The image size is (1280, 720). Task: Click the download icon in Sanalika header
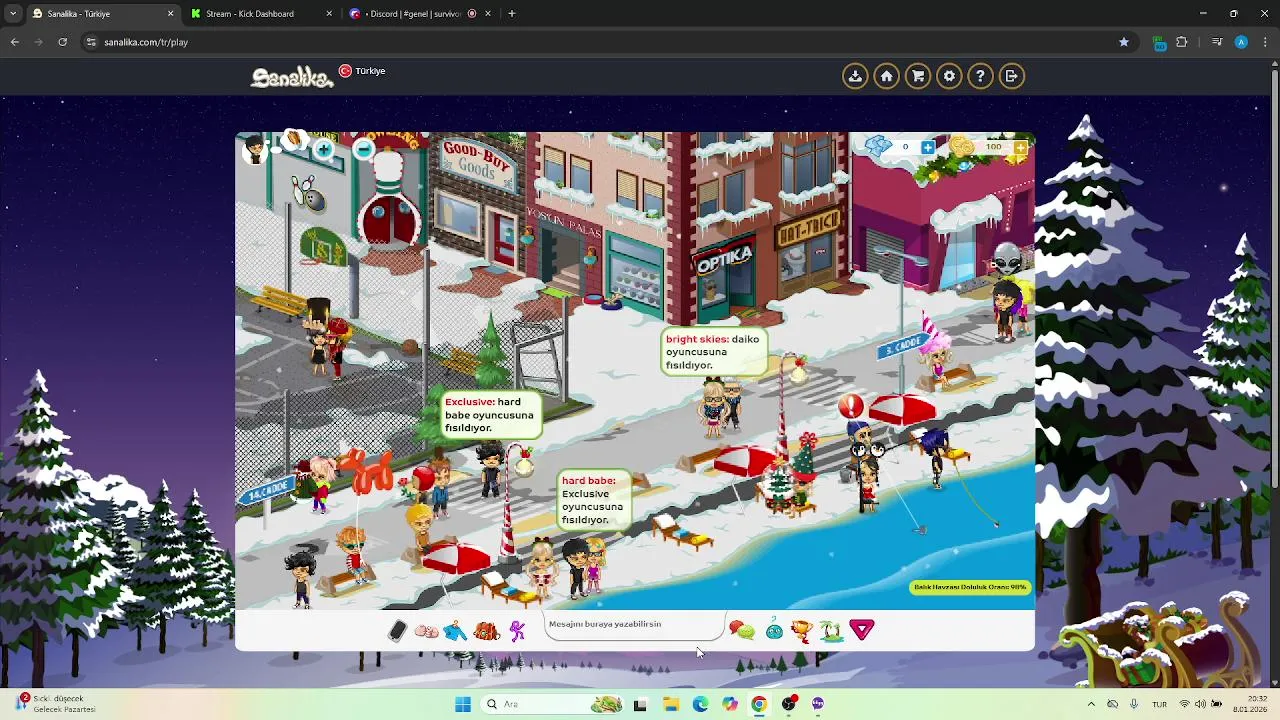[855, 76]
